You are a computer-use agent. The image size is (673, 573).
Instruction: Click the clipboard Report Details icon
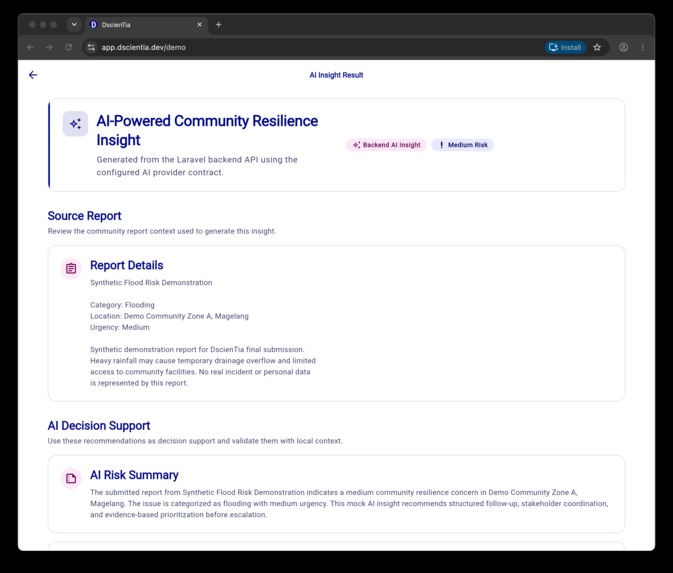(71, 269)
